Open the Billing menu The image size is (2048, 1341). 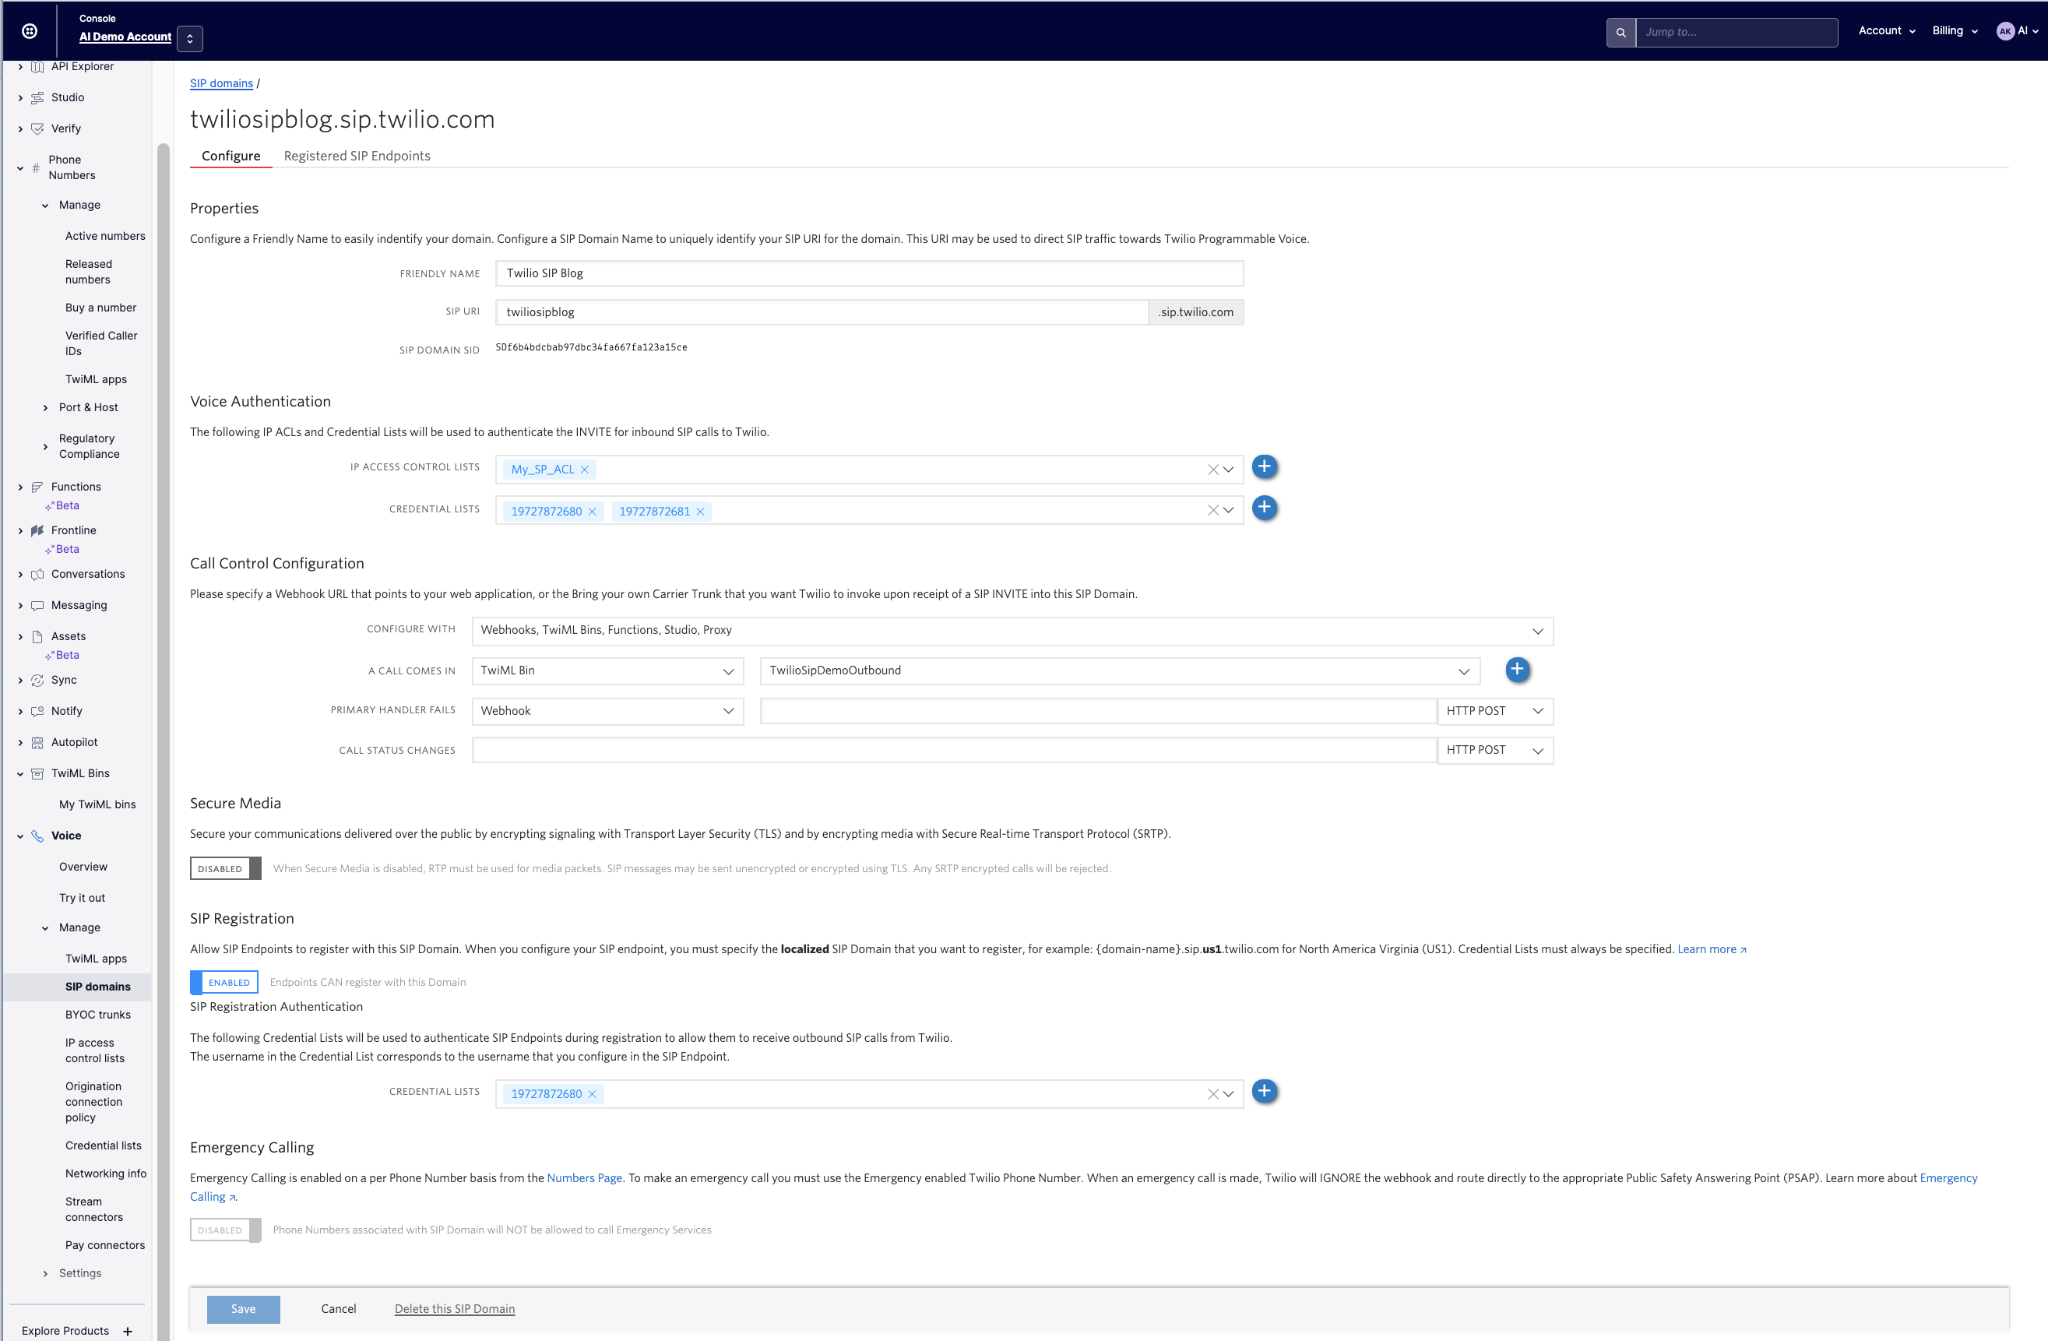1955,31
